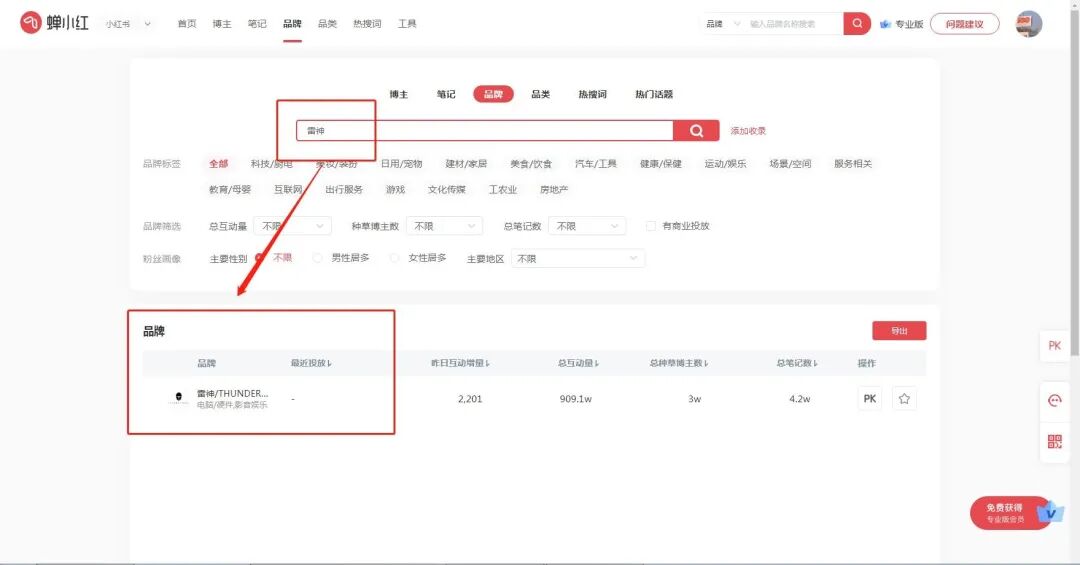Switch to the 品类 search tab above the search box
Screen dimensions: 1080x565
541,94
